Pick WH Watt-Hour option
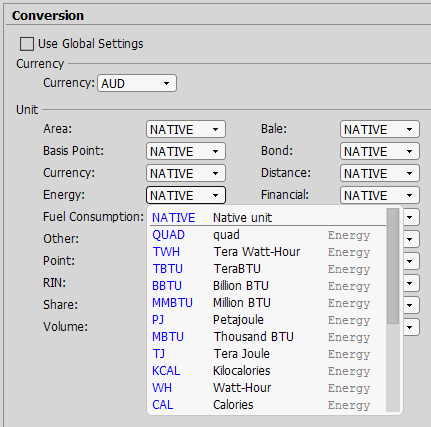This screenshot has width=431, height=427. tap(268, 388)
